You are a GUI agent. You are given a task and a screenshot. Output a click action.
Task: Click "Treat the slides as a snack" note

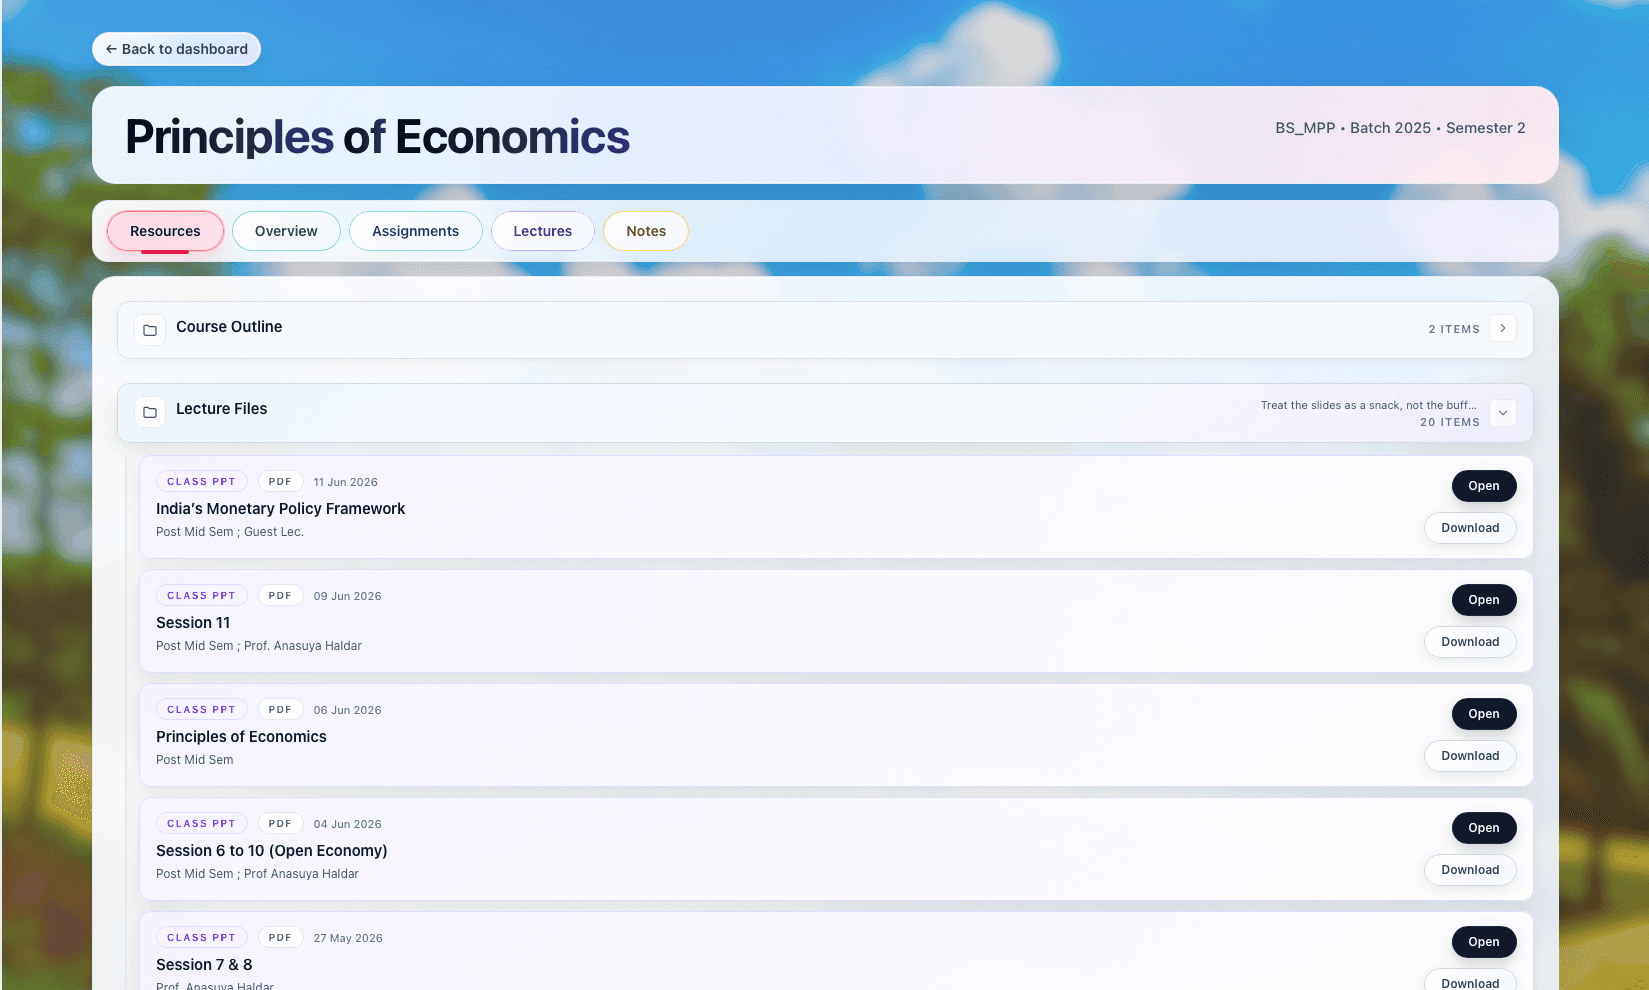(1368, 405)
